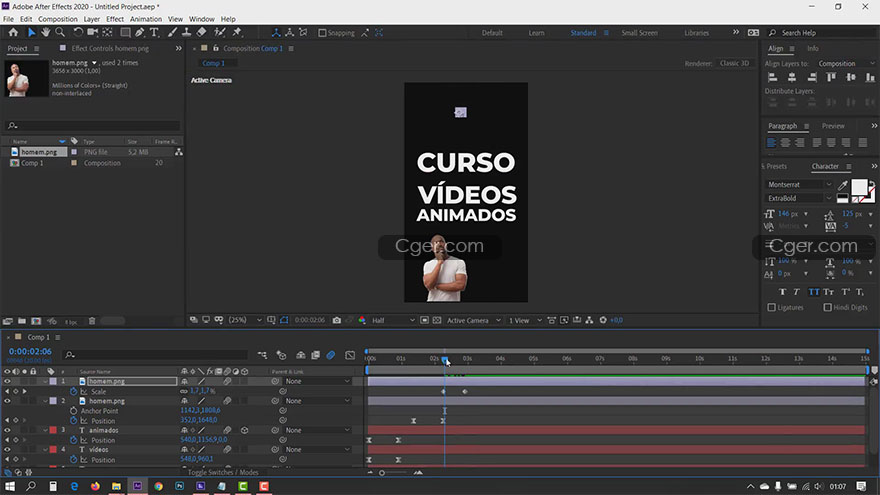Click the white fill color swatch
This screenshot has width=880, height=495.
859,187
